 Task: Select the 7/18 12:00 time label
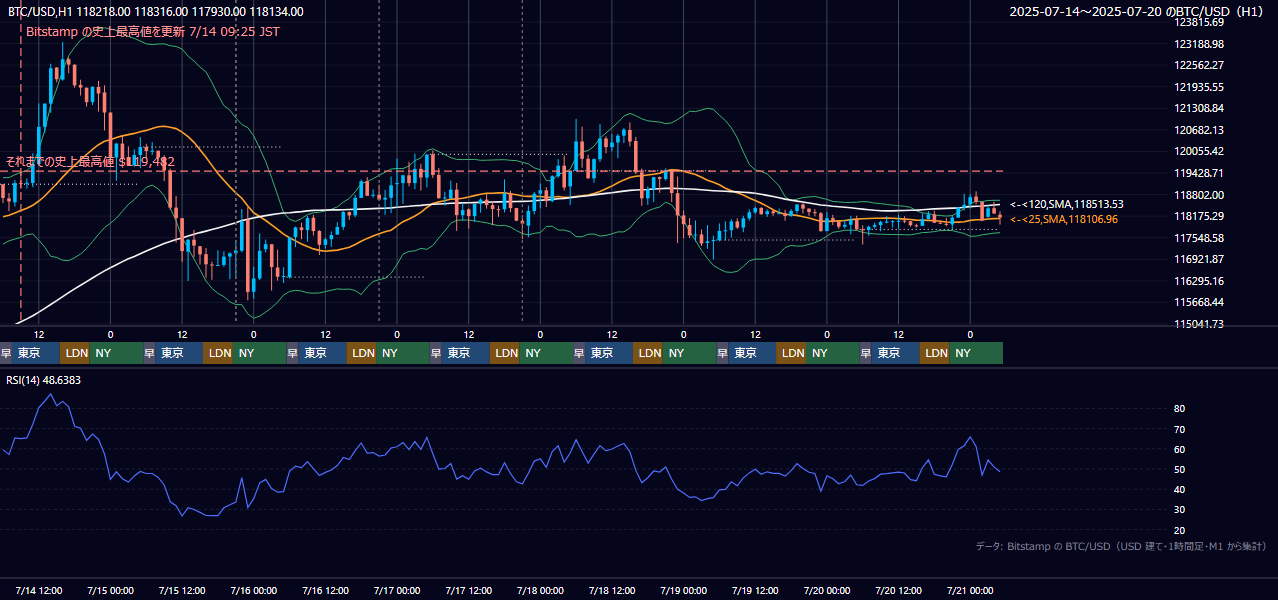(612, 590)
